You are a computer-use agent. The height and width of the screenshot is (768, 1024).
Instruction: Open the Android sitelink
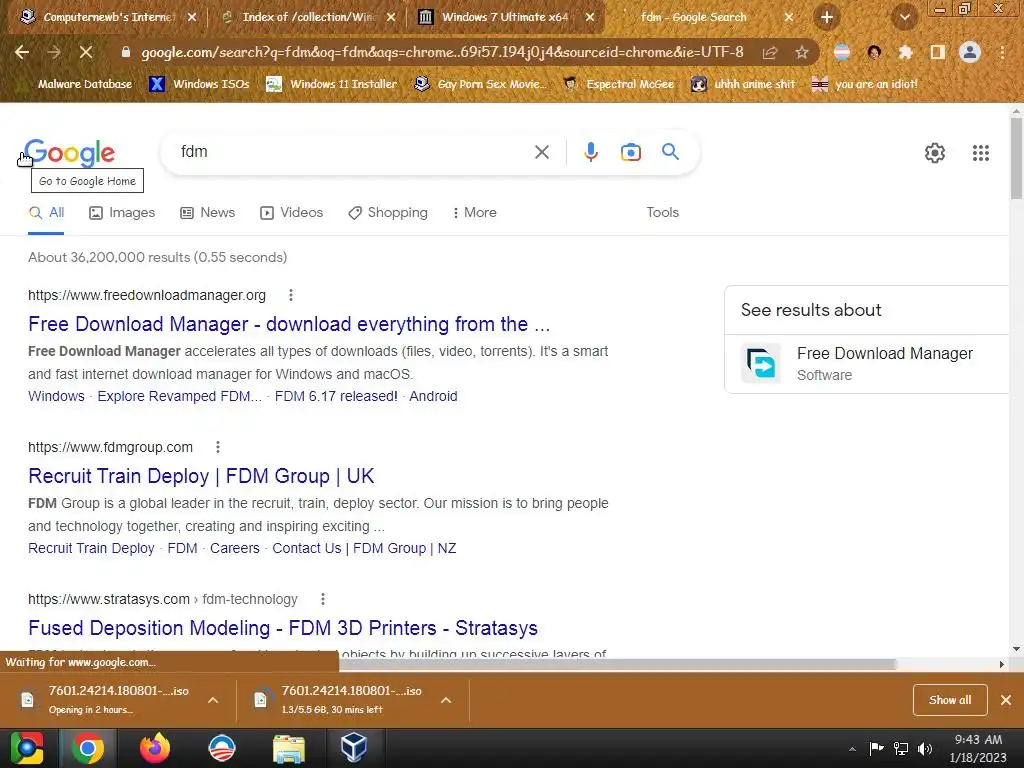[x=433, y=396]
